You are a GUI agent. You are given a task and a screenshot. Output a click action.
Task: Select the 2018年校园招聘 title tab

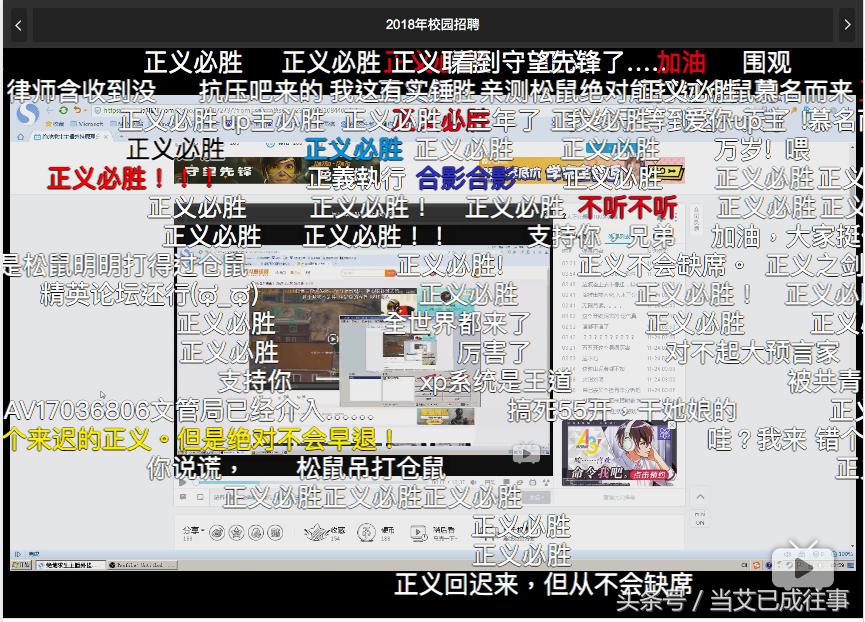tap(432, 23)
